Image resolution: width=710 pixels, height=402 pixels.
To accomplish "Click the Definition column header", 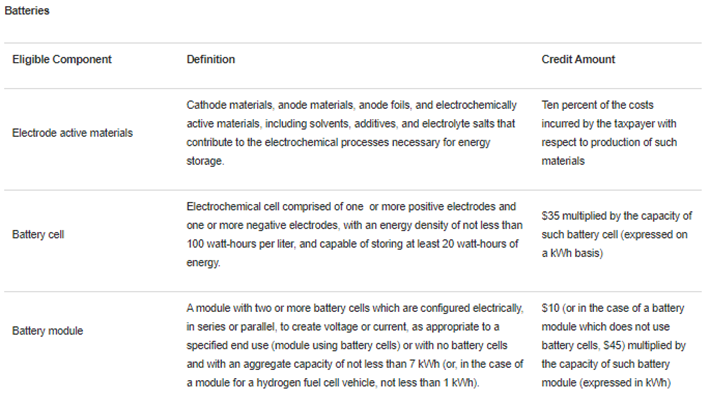I will 211,60.
